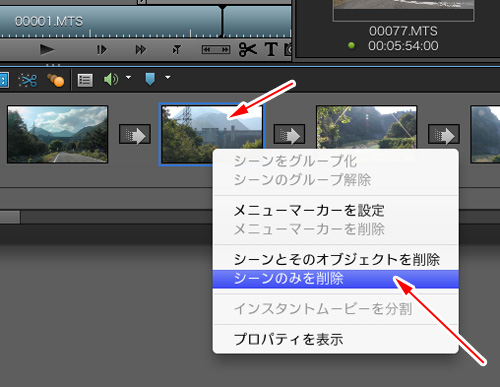The height and width of the screenshot is (387, 500).
Task: Click the step forward one frame button
Action: point(102,50)
